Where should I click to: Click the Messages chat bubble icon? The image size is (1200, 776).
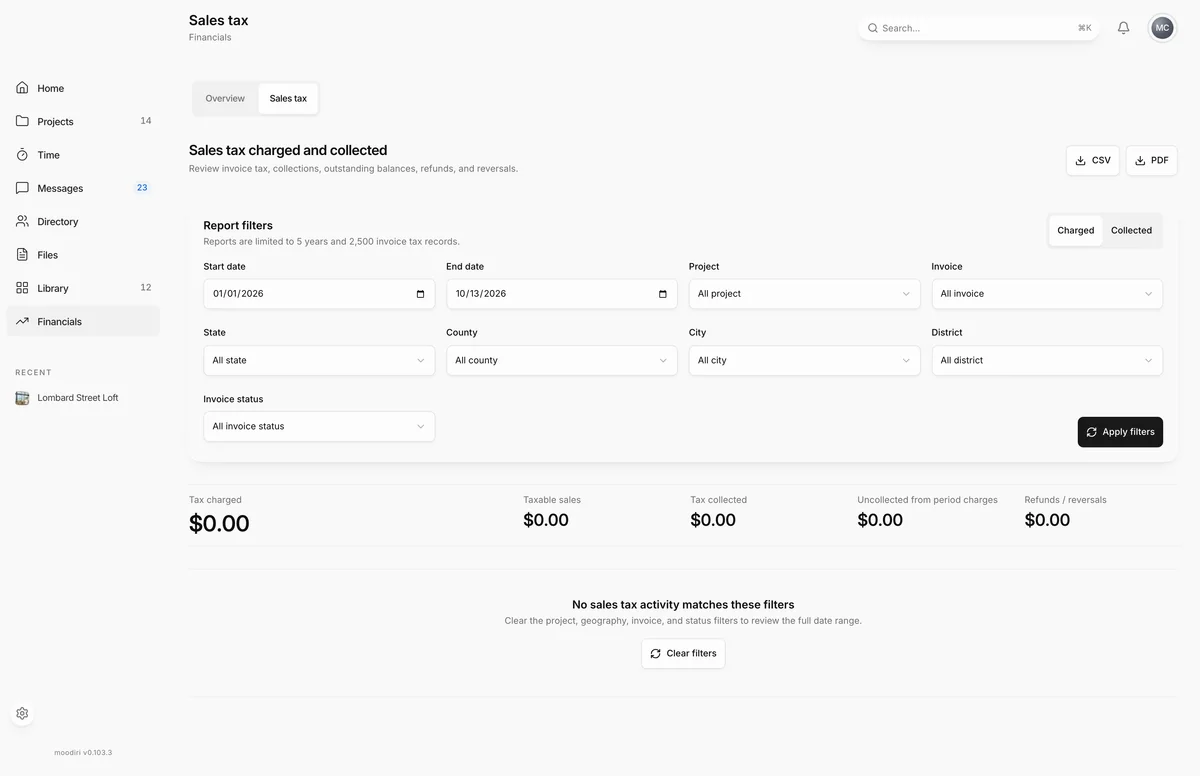pyautogui.click(x=22, y=188)
